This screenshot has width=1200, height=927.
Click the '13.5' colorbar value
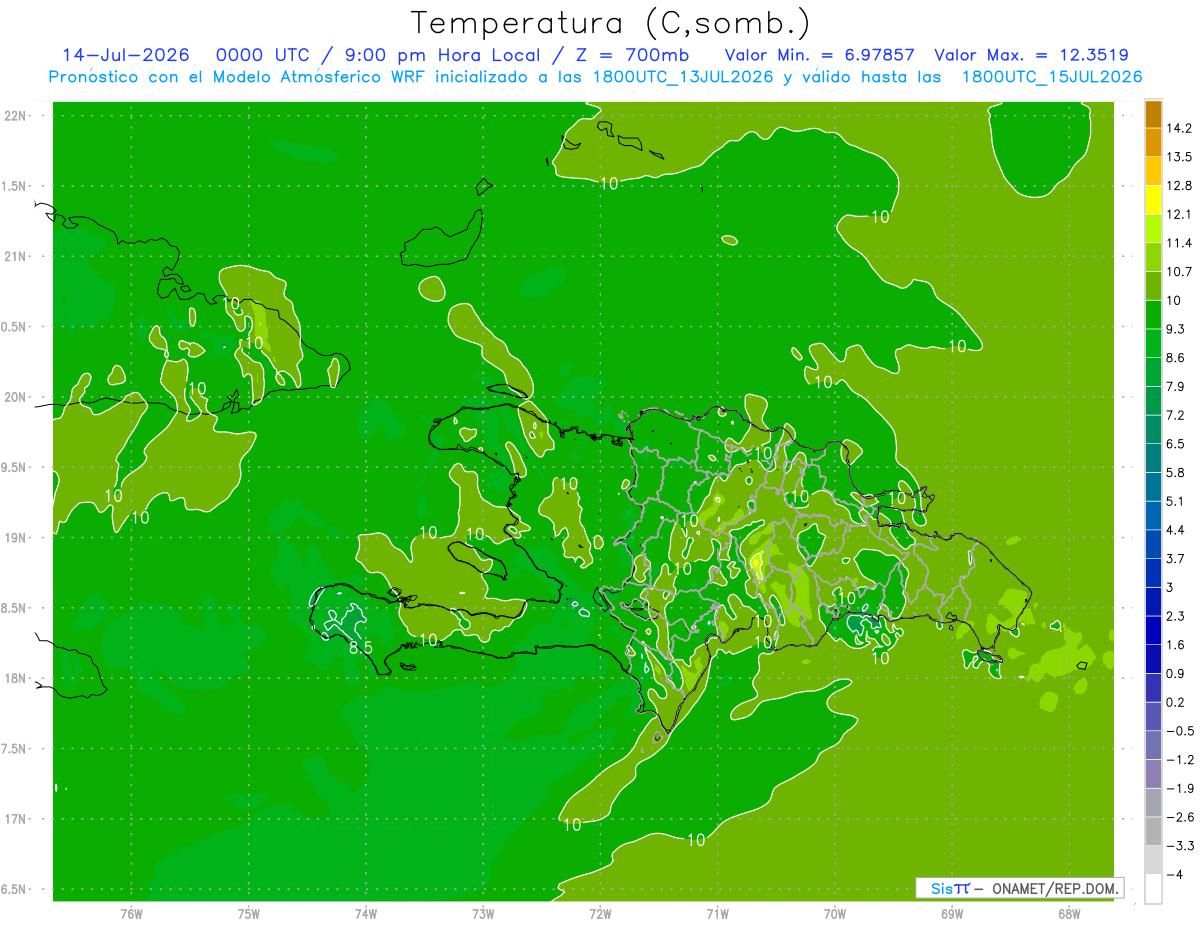pos(1179,157)
